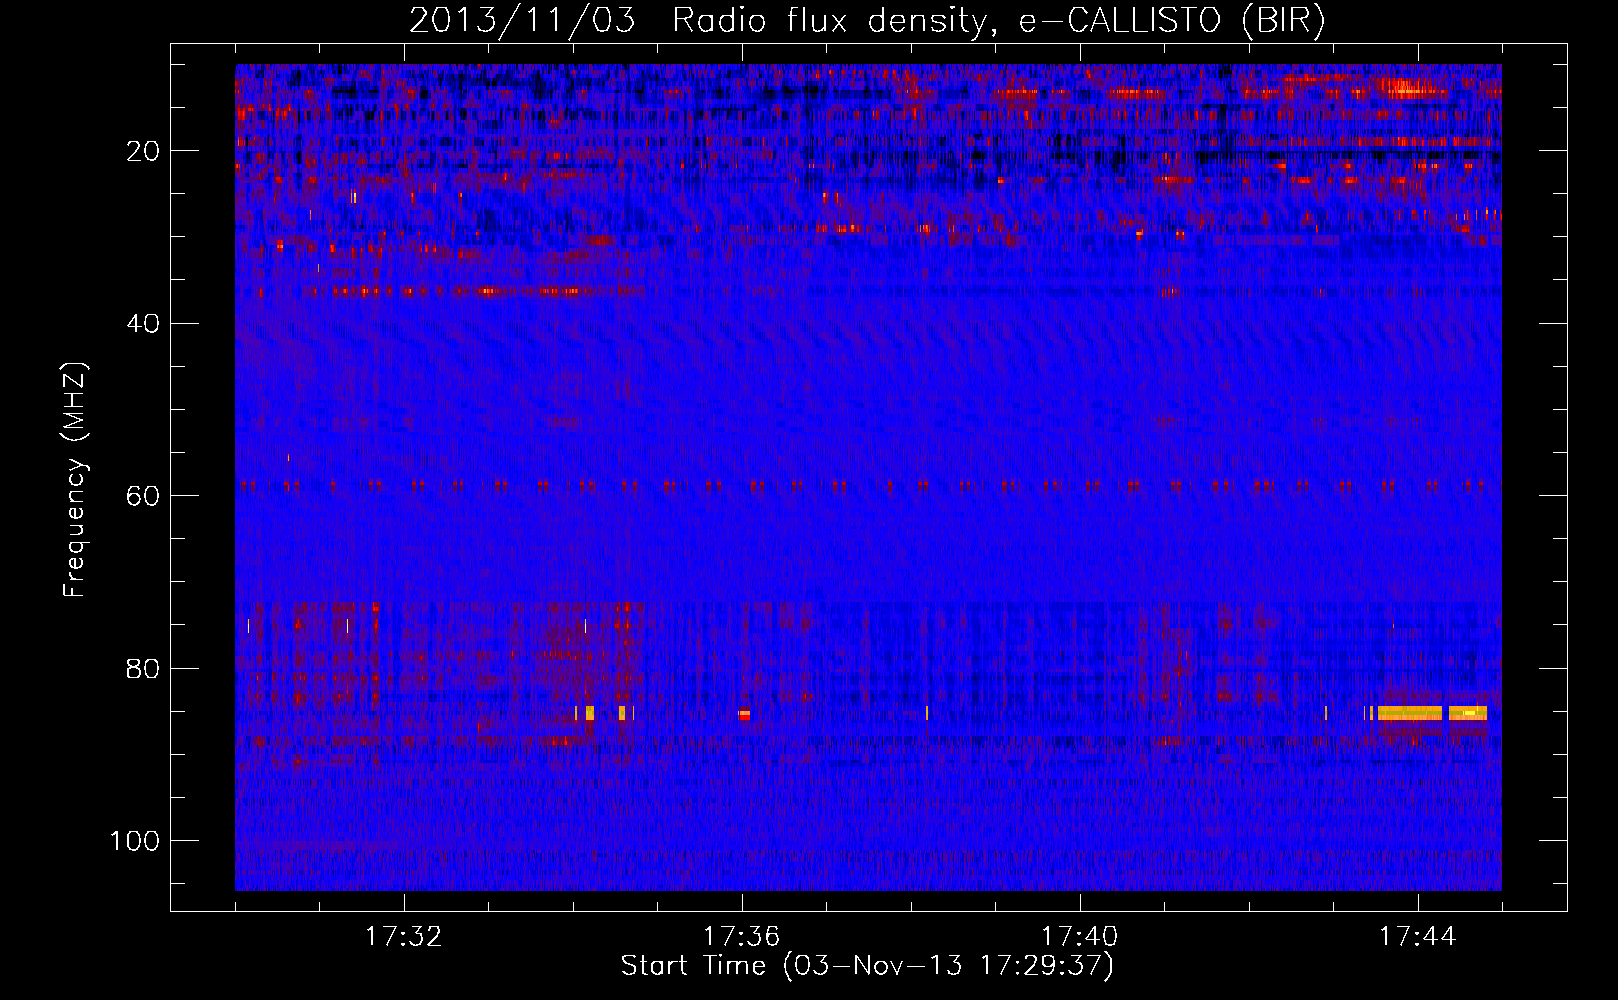1618x1000 pixels.
Task: Click the 80 MHz frequency tick label
Action: (144, 668)
